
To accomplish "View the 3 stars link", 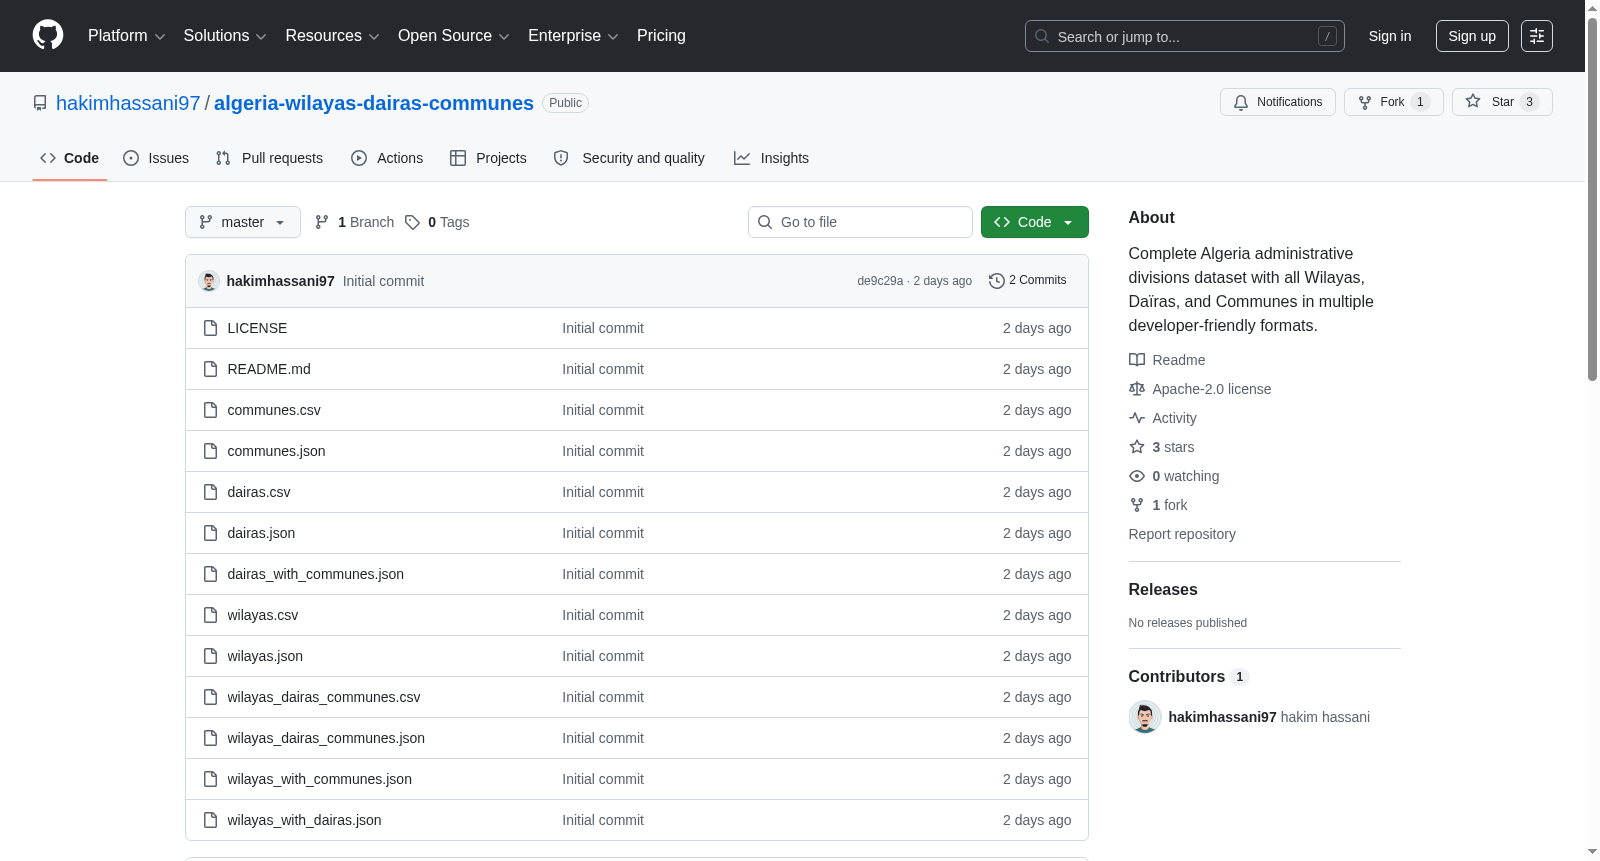I will (x=1162, y=447).
